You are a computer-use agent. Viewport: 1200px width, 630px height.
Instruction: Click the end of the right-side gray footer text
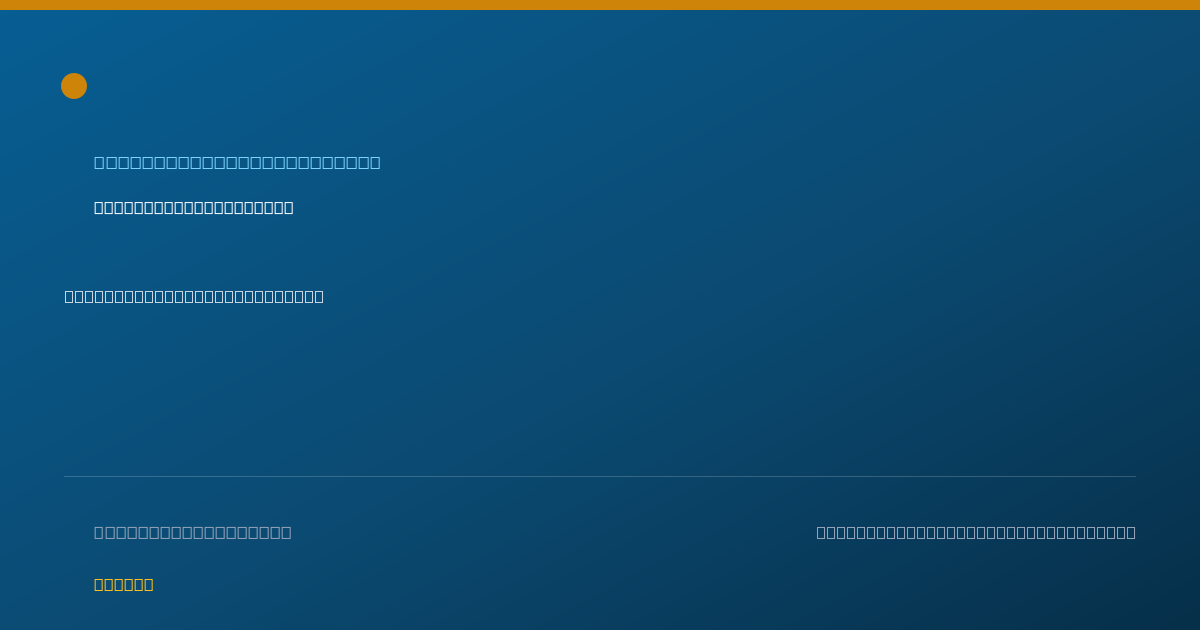pos(1131,532)
